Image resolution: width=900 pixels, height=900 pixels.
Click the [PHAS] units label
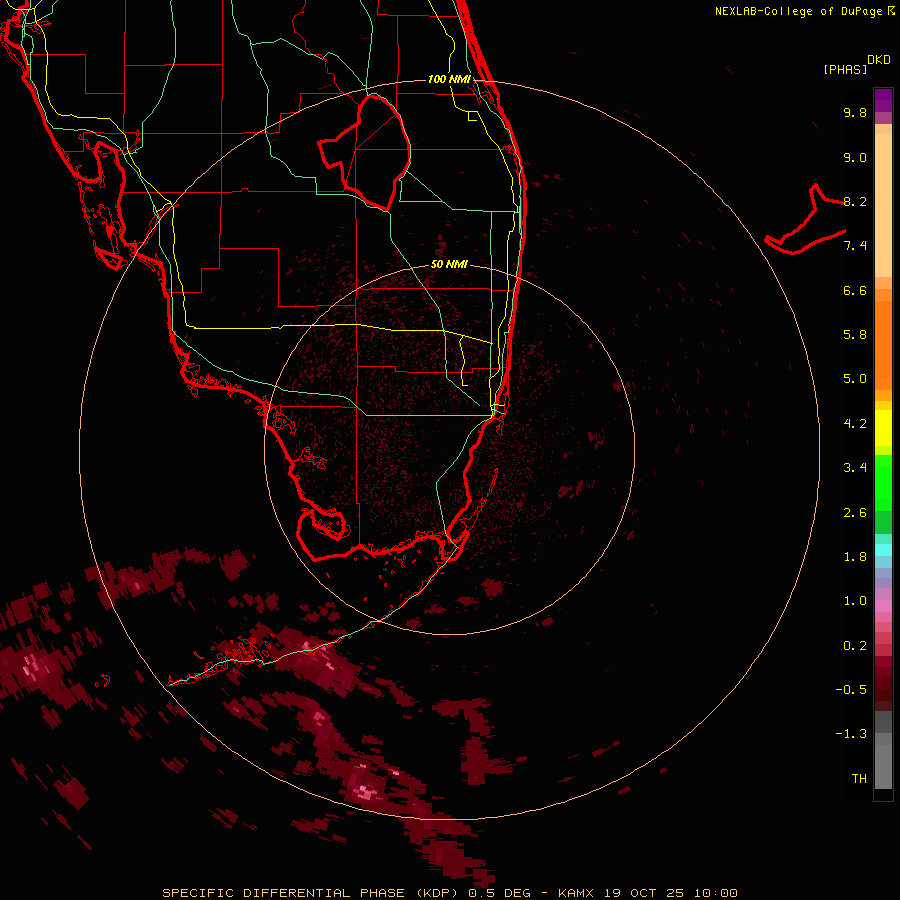point(845,69)
